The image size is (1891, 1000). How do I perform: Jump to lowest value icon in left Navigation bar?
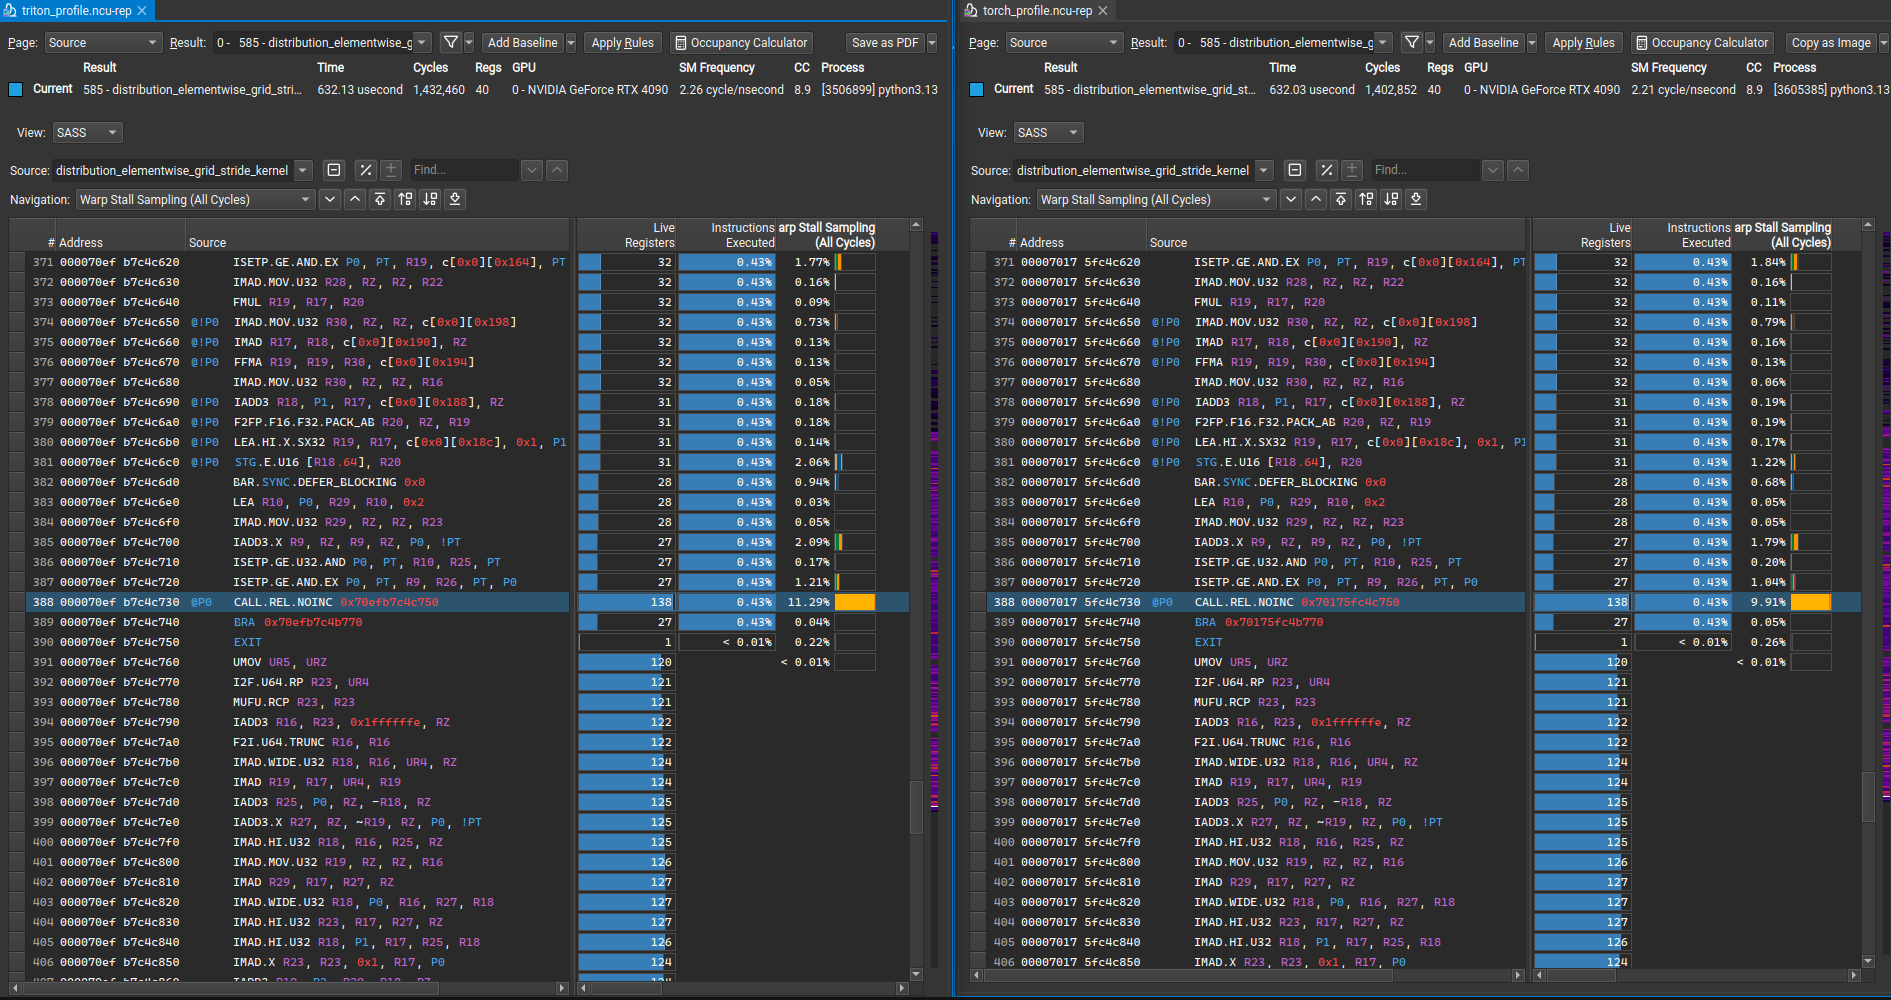[x=455, y=199]
